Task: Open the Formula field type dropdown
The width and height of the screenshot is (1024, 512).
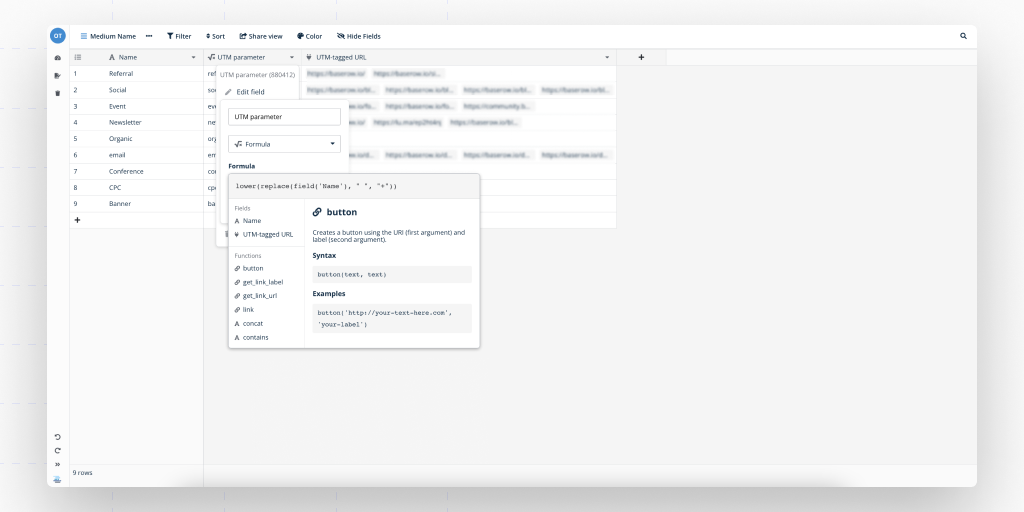Action: 284,144
